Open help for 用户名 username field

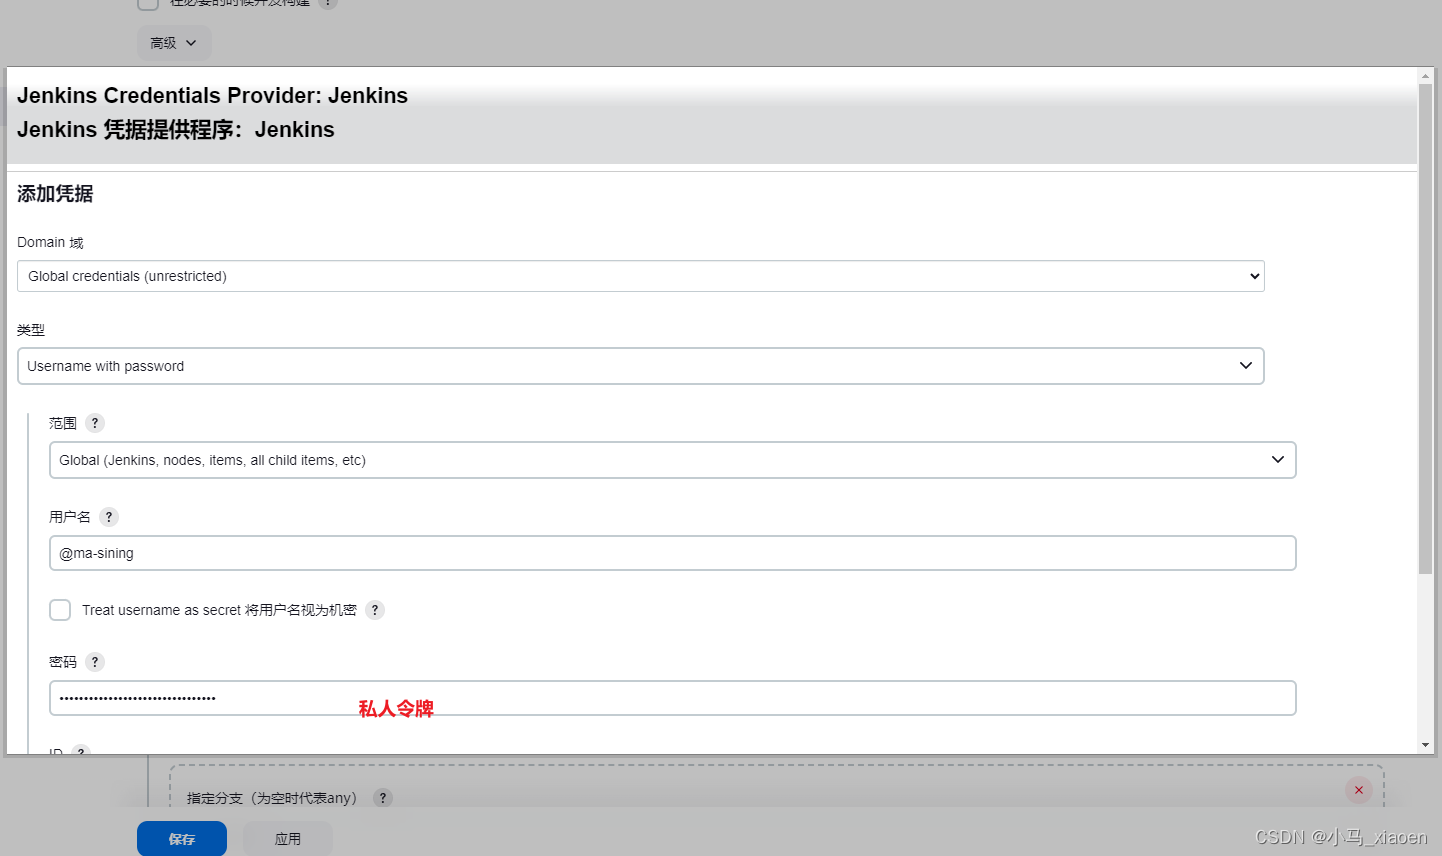tap(109, 517)
